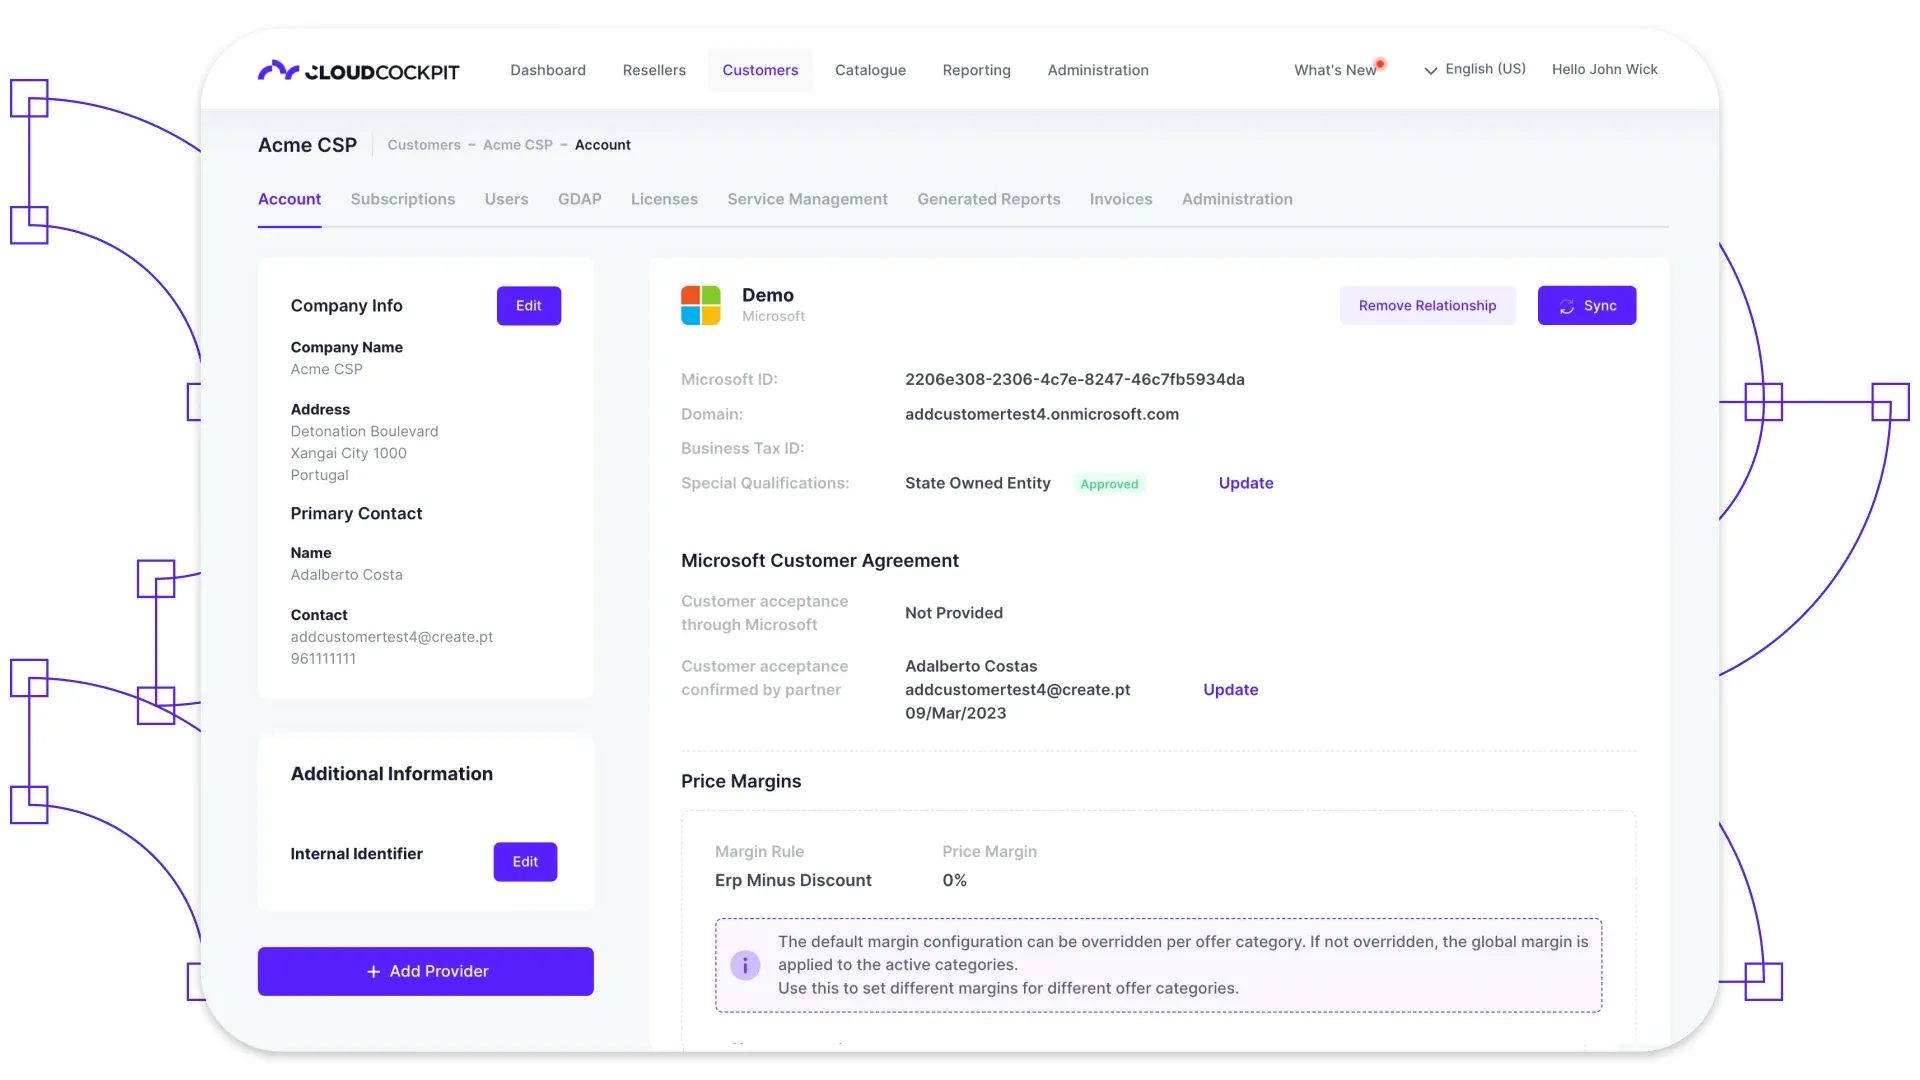The width and height of the screenshot is (1920, 1080).
Task: View the Generated Reports tab
Action: click(988, 199)
